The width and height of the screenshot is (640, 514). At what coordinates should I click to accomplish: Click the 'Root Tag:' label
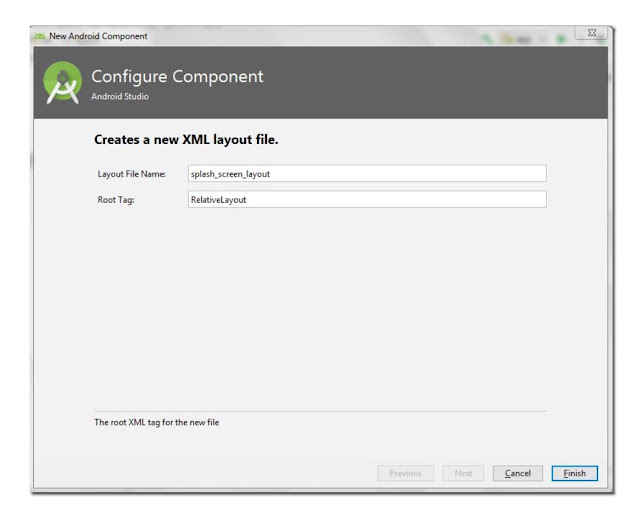click(x=116, y=200)
